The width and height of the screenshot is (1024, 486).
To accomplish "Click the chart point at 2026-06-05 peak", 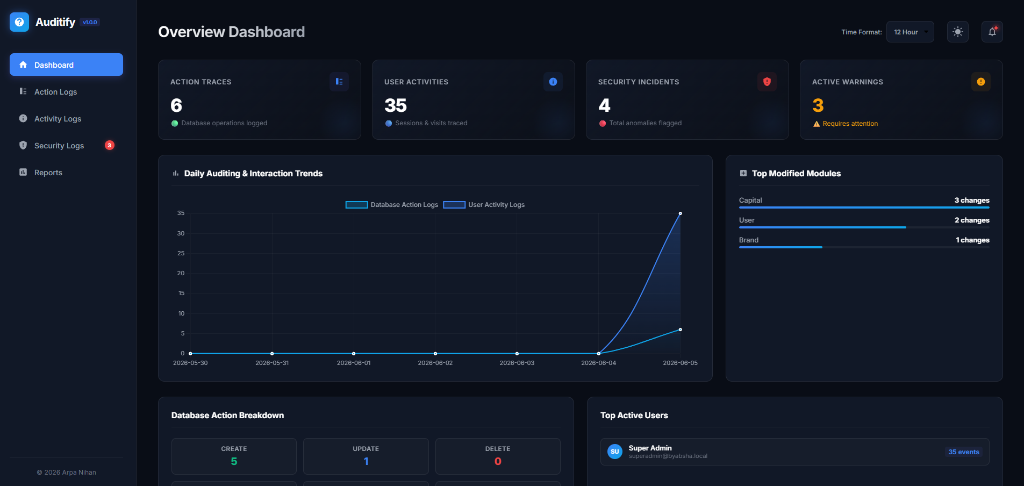I will pos(680,214).
